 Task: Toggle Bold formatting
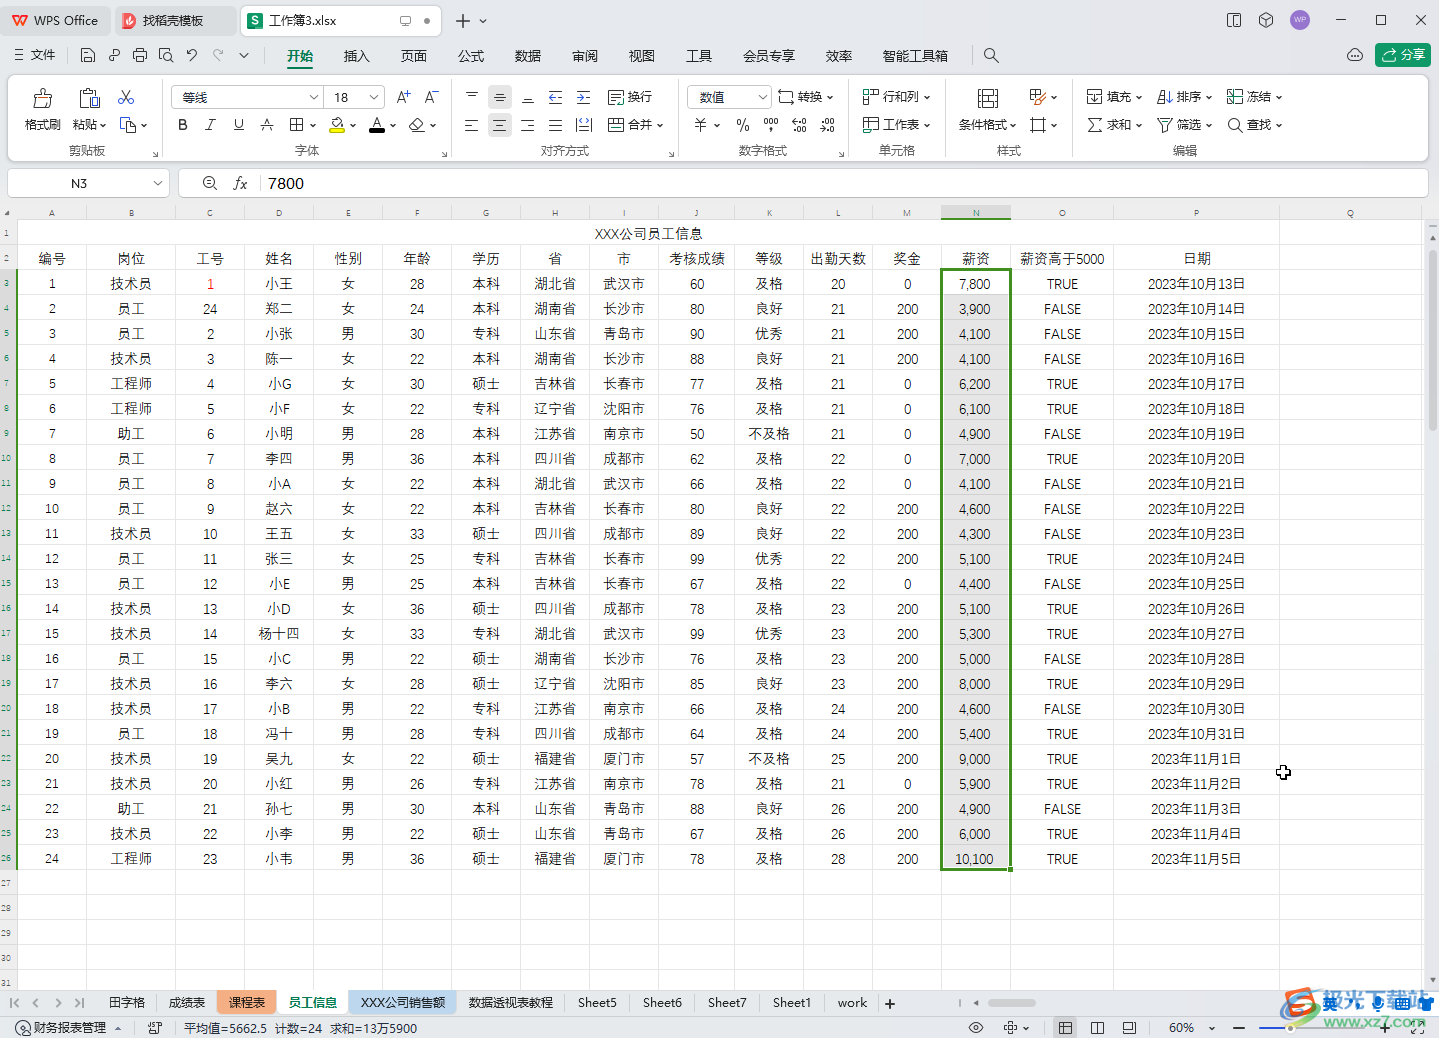point(182,125)
